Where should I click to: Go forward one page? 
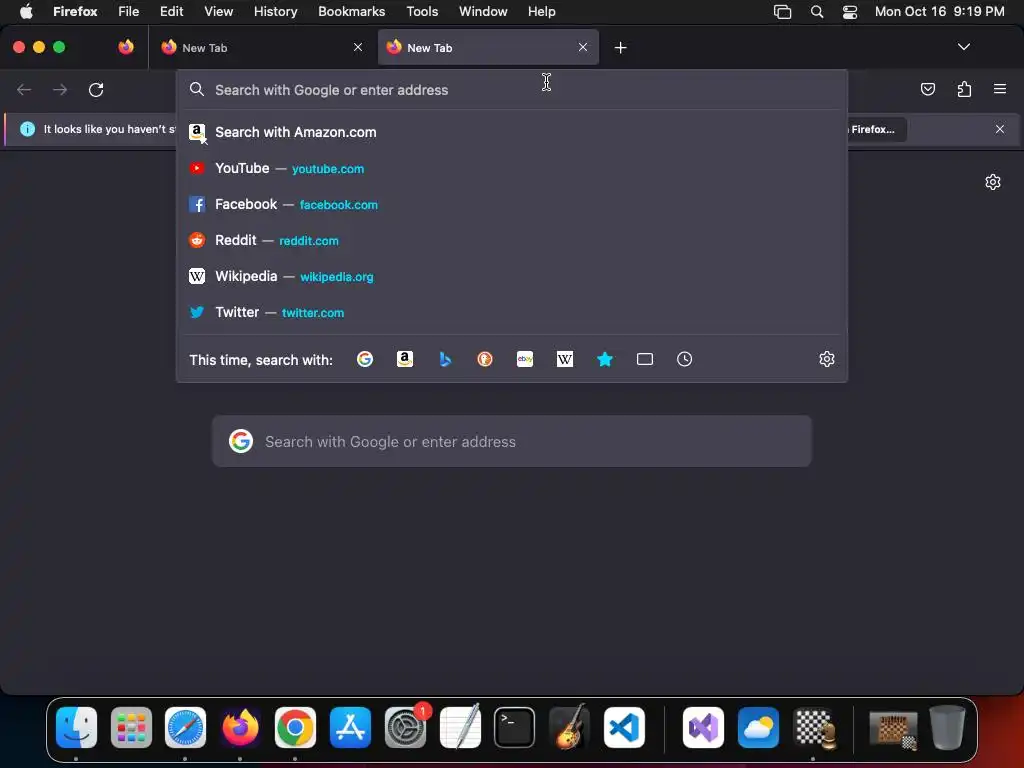pyautogui.click(x=60, y=89)
